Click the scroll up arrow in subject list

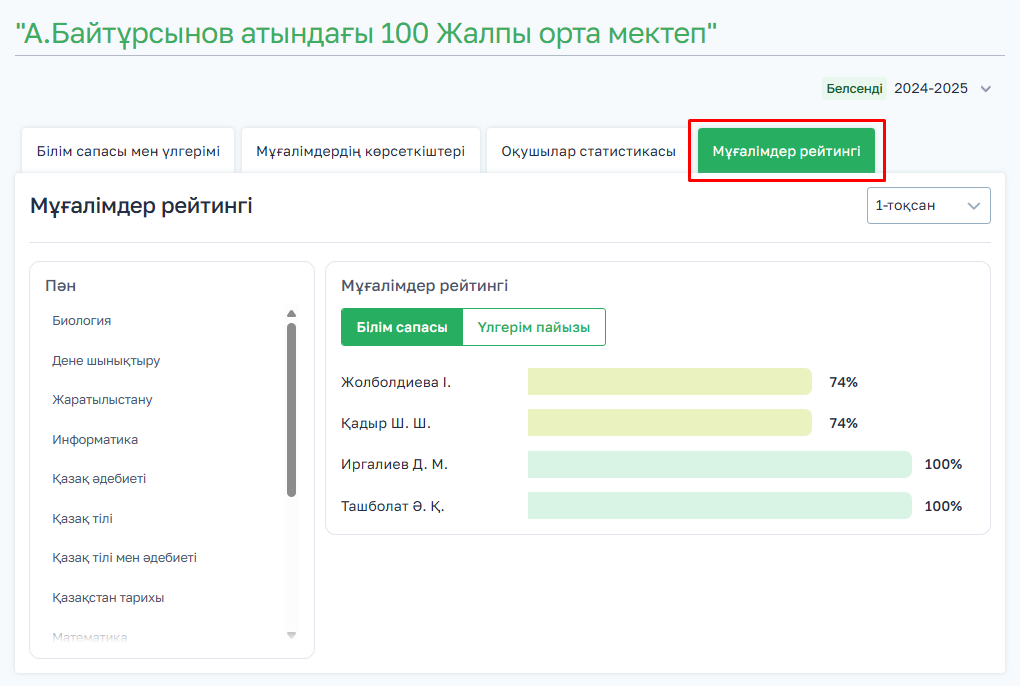click(291, 314)
